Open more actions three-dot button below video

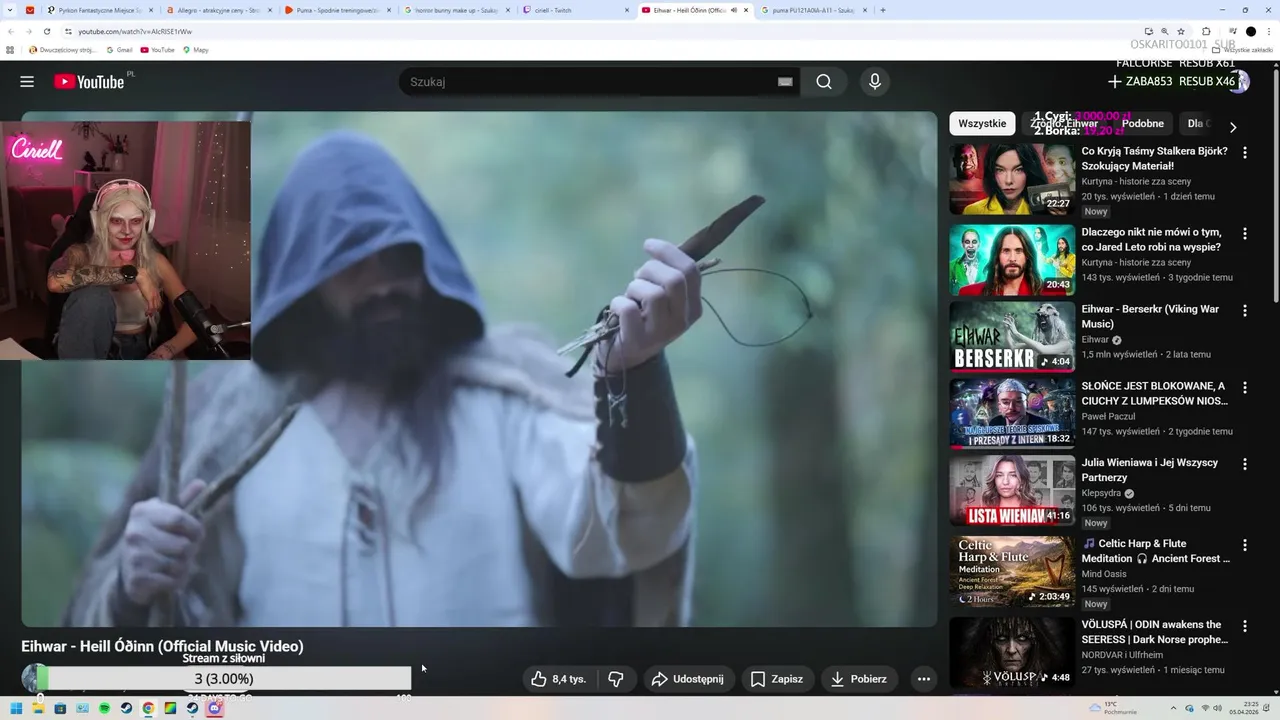924,679
